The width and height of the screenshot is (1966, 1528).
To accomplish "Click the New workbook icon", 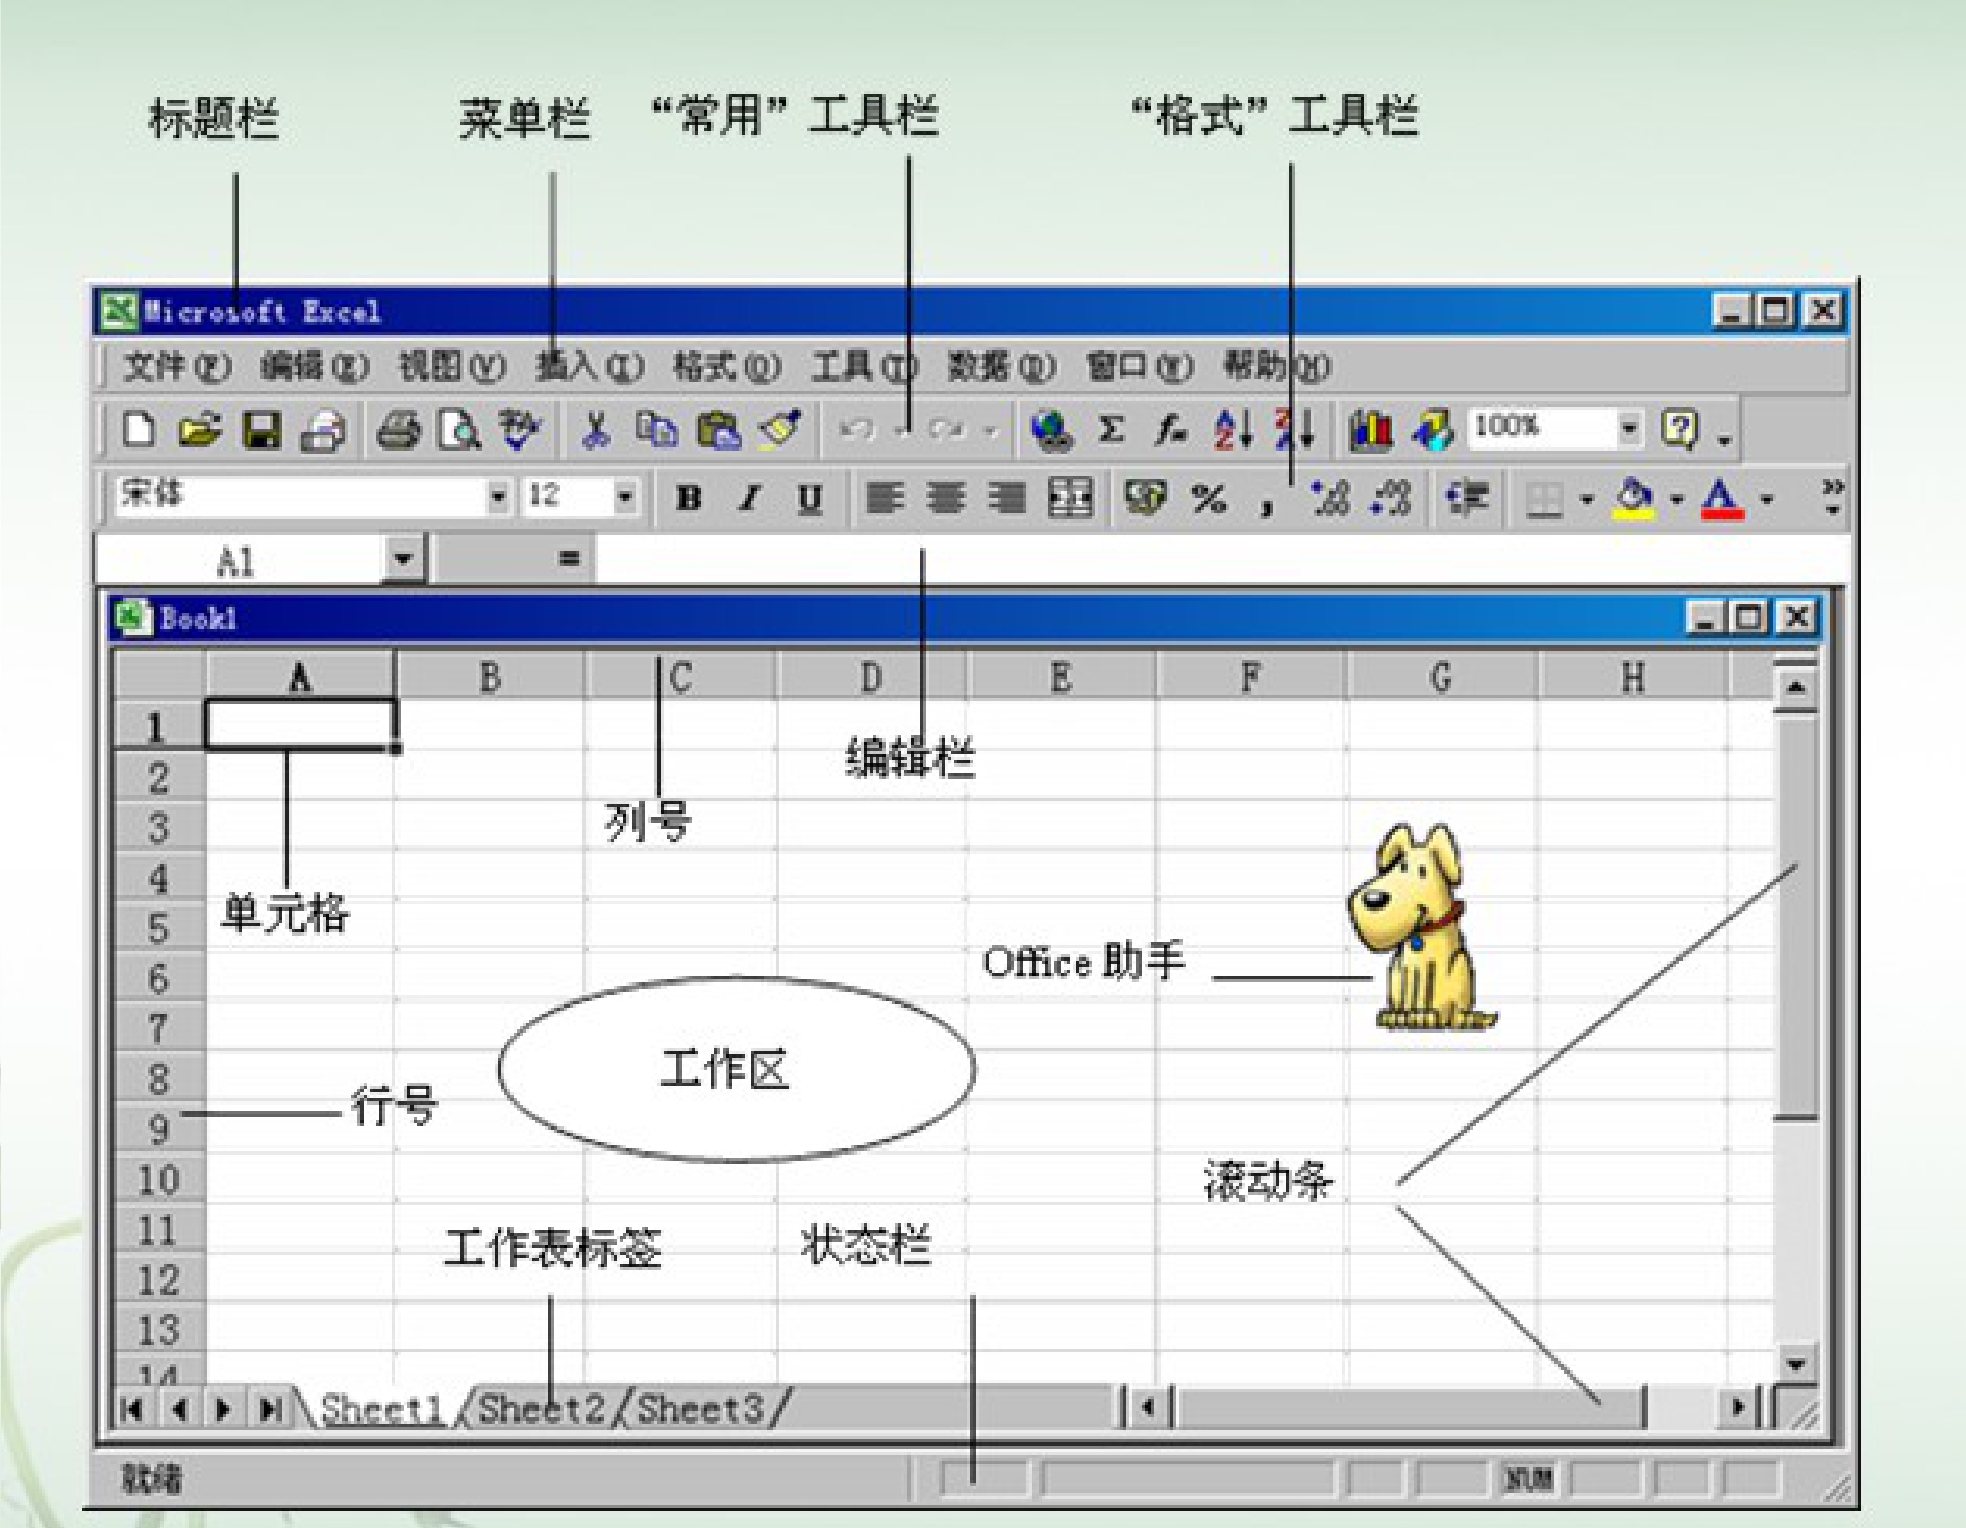I will [x=139, y=430].
